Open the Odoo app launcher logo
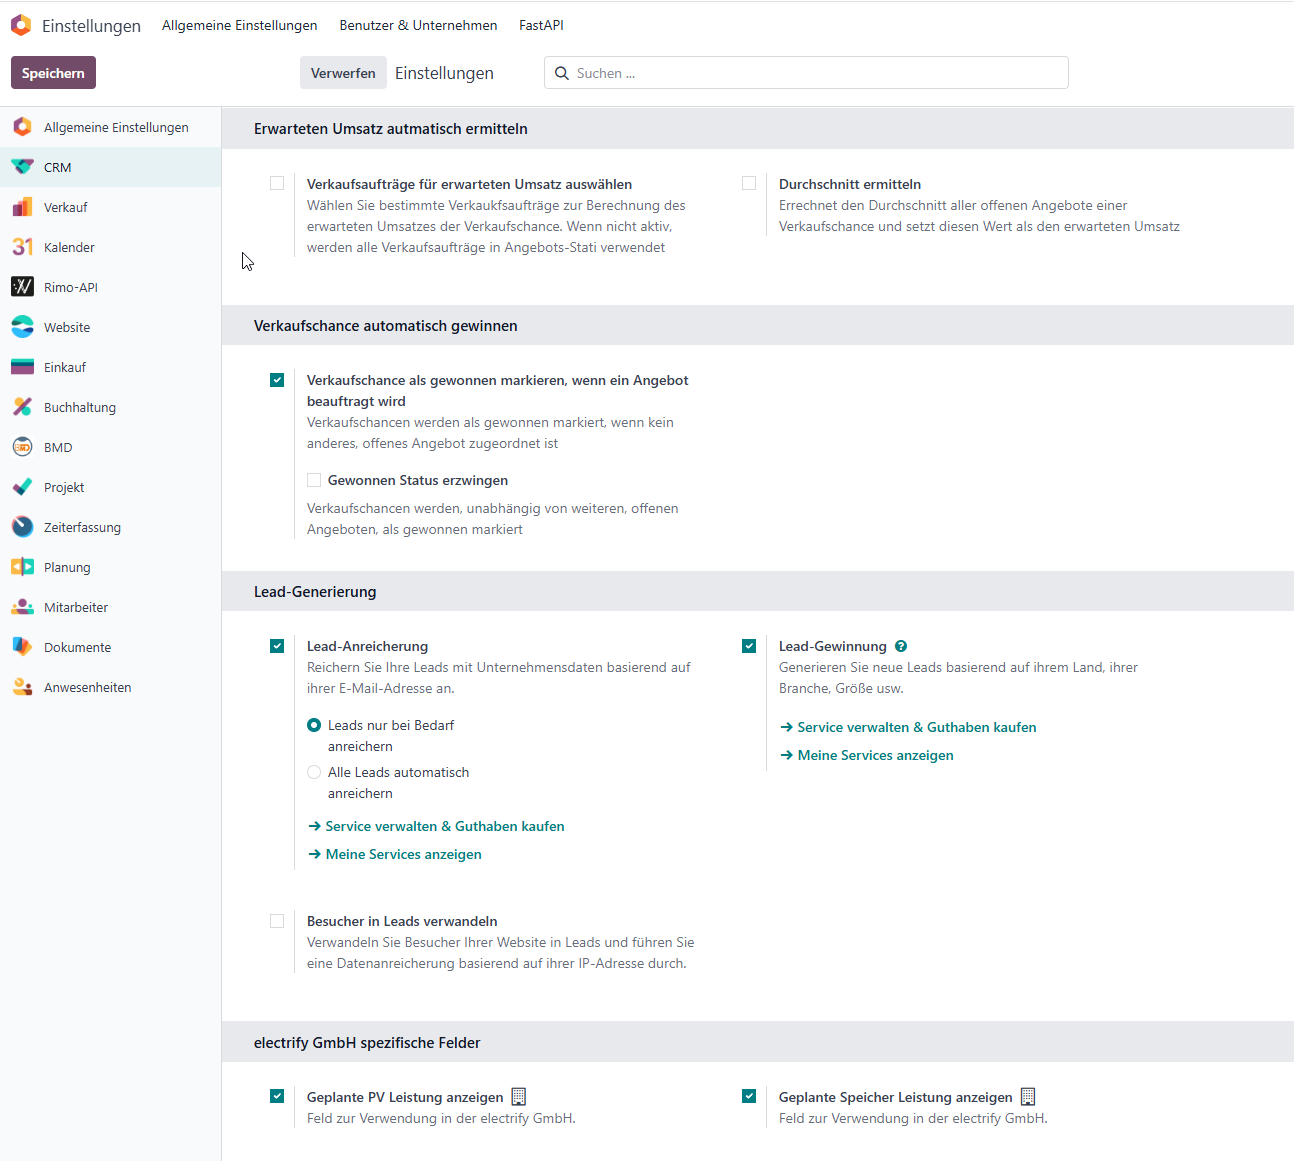 point(21,25)
